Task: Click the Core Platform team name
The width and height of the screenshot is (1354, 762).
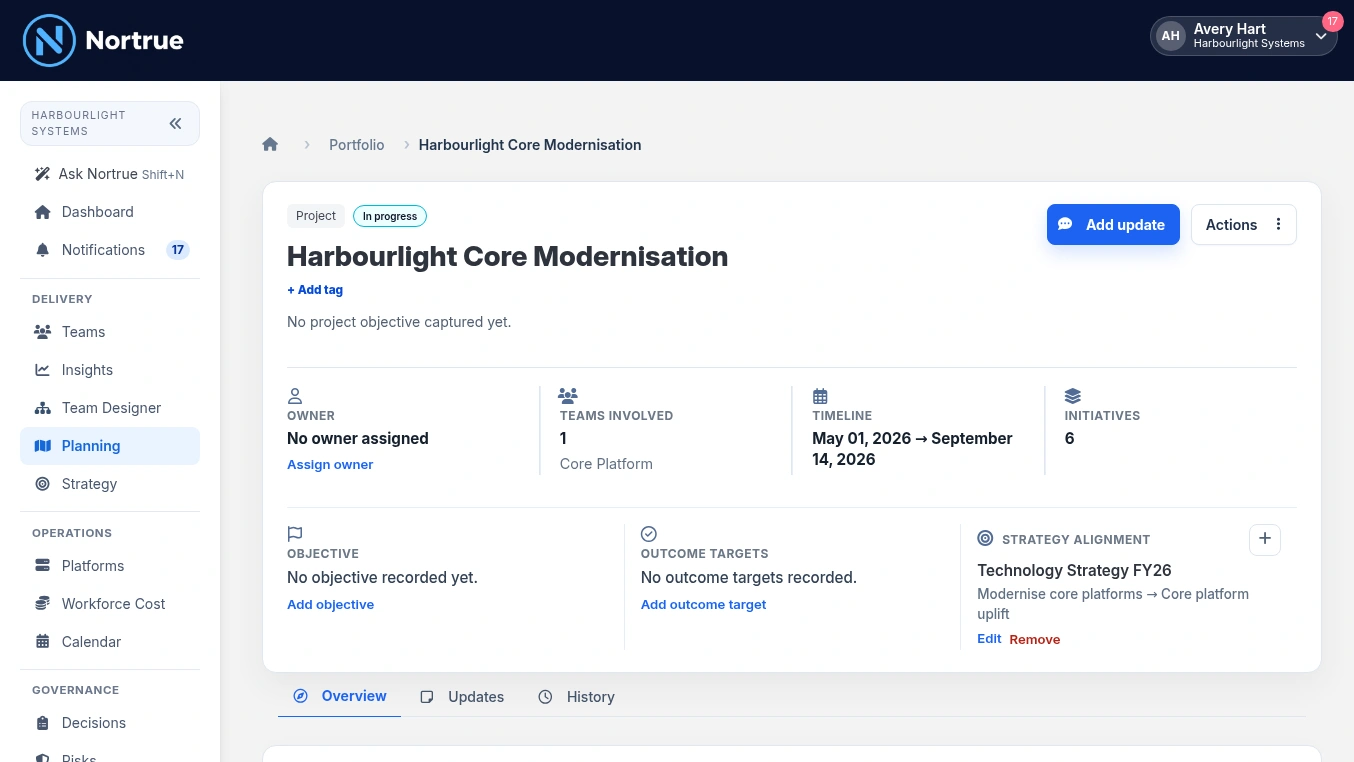Action: coord(606,464)
